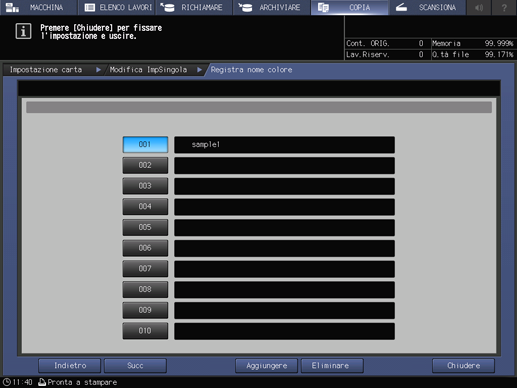Click the help question mark icon

[x=504, y=7]
